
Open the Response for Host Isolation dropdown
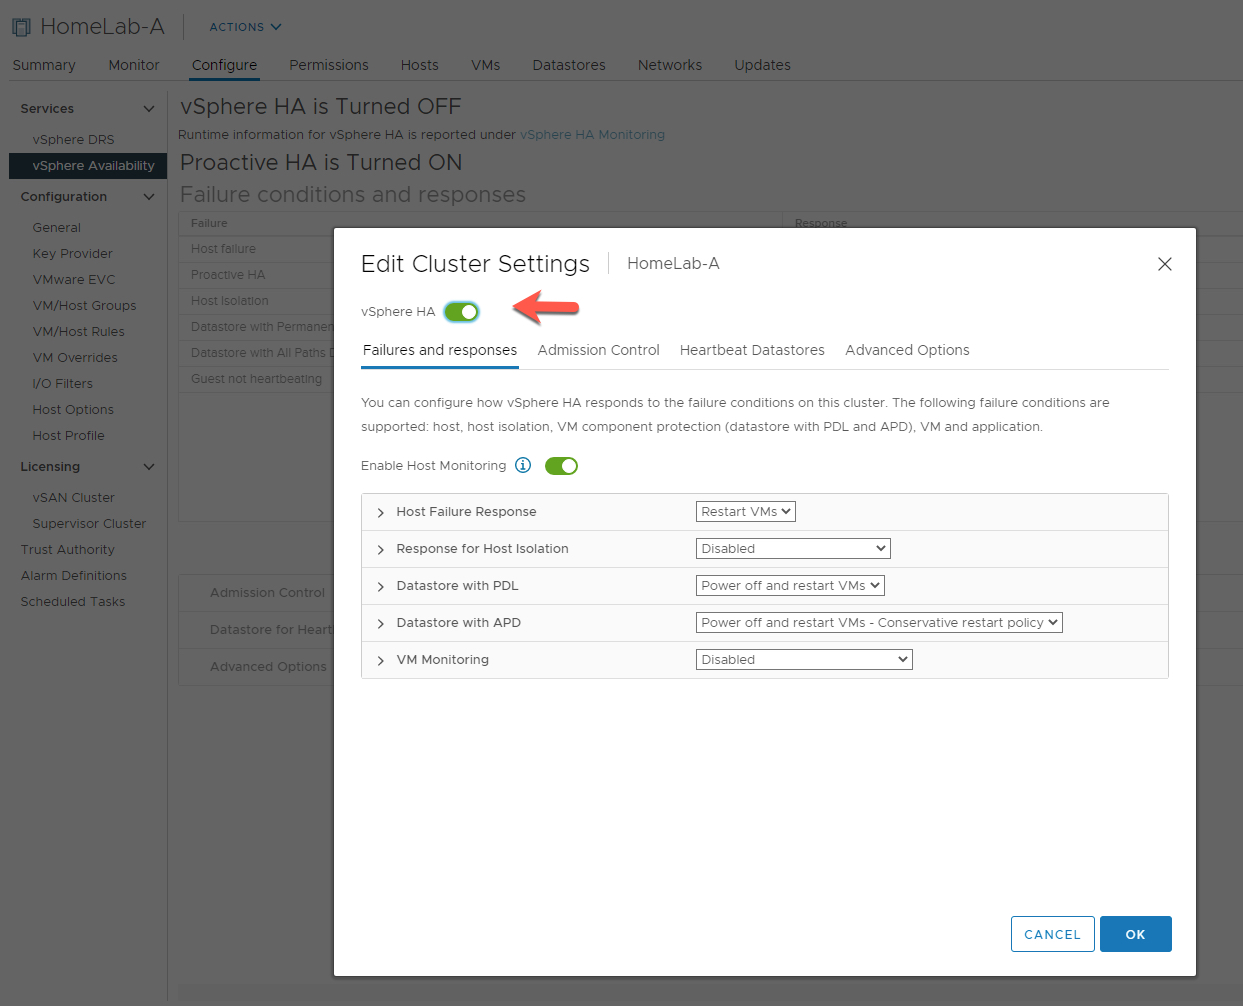pyautogui.click(x=792, y=548)
